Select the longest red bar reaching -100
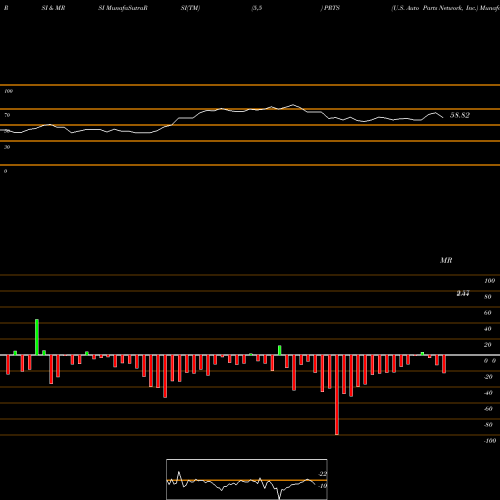500x500 pixels. [x=337, y=395]
